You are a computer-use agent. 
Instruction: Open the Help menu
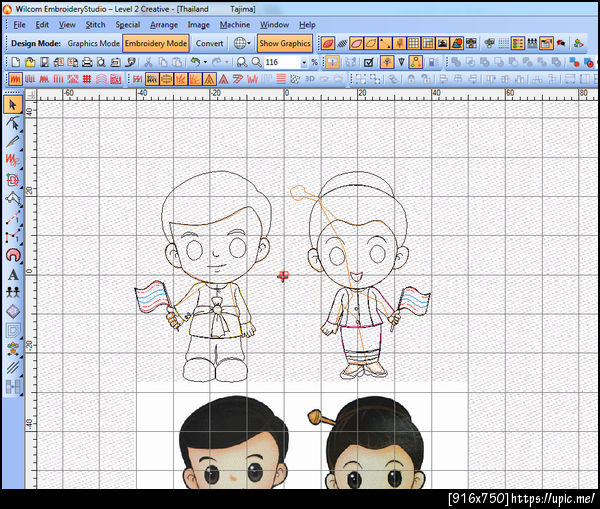[x=307, y=25]
